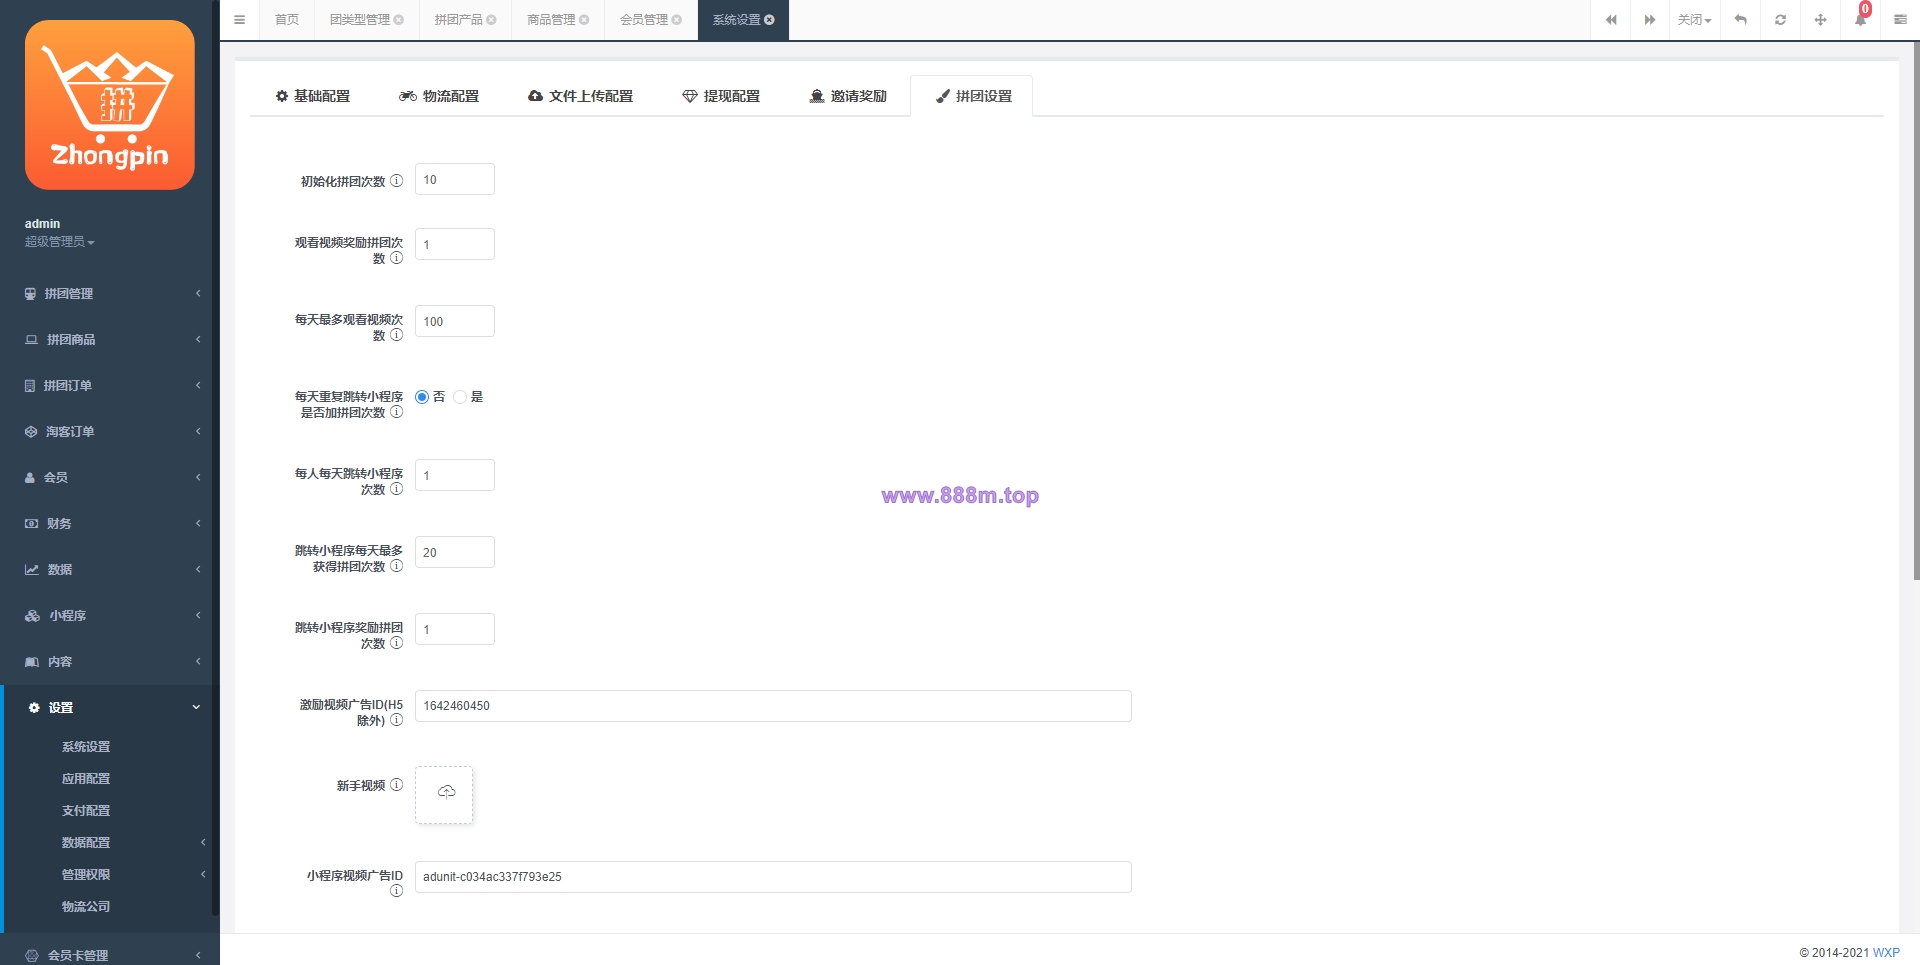The height and width of the screenshot is (965, 1920).
Task: Open the right-side panel list icon
Action: [1900, 20]
